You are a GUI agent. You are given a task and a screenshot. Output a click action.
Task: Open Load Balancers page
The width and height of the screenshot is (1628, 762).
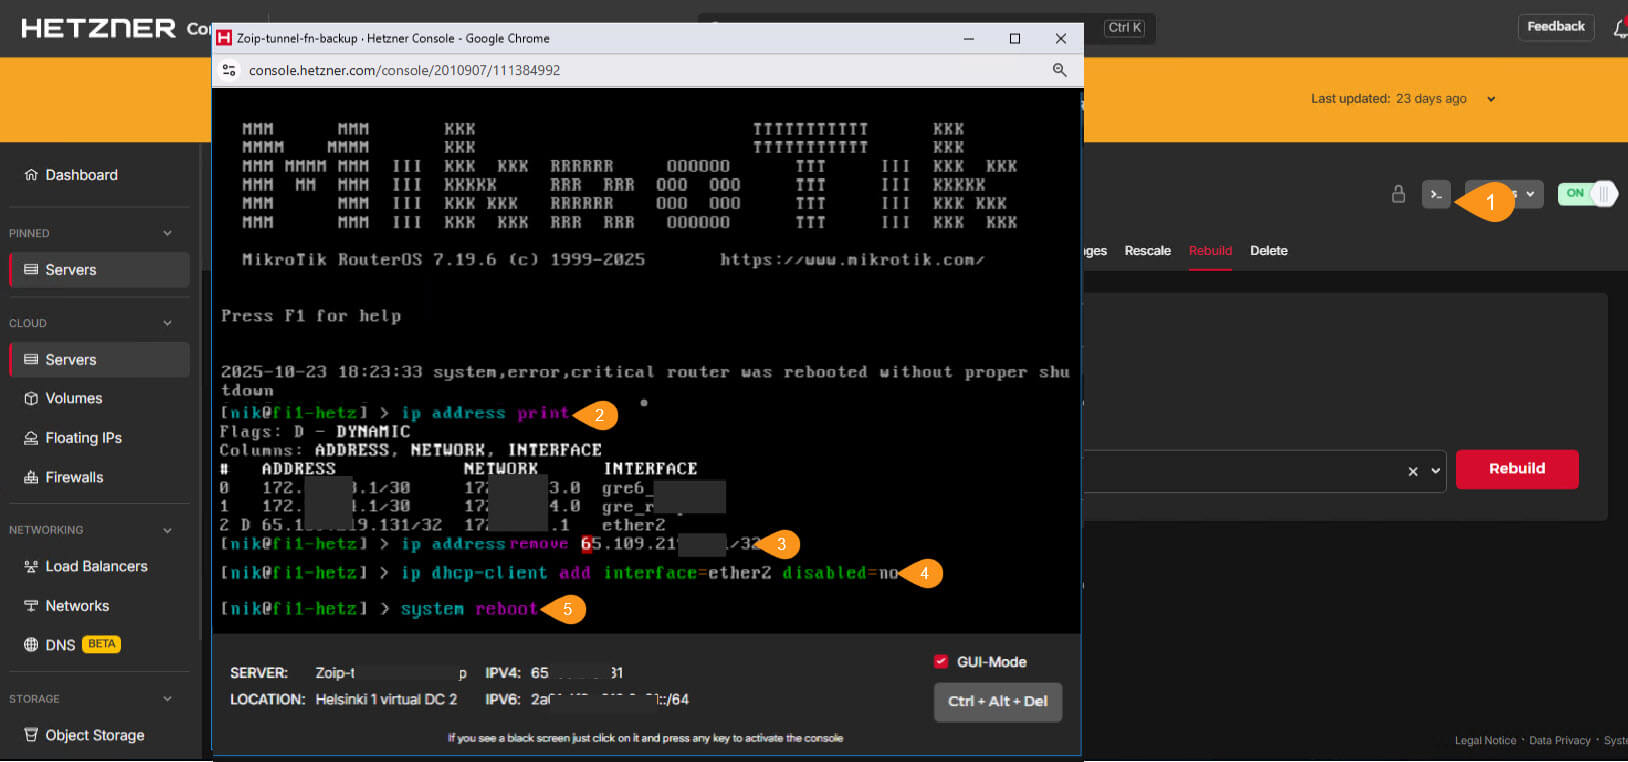[x=85, y=566]
